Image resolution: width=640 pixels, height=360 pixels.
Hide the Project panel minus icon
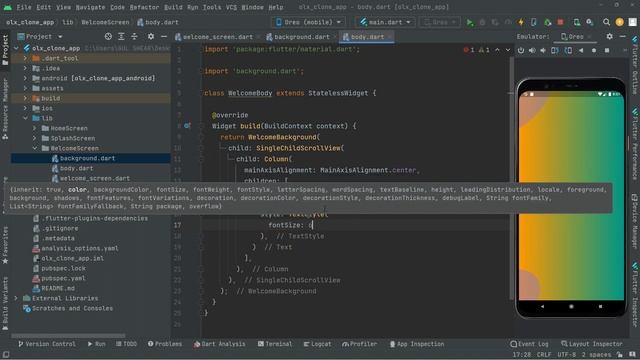(x=164, y=36)
